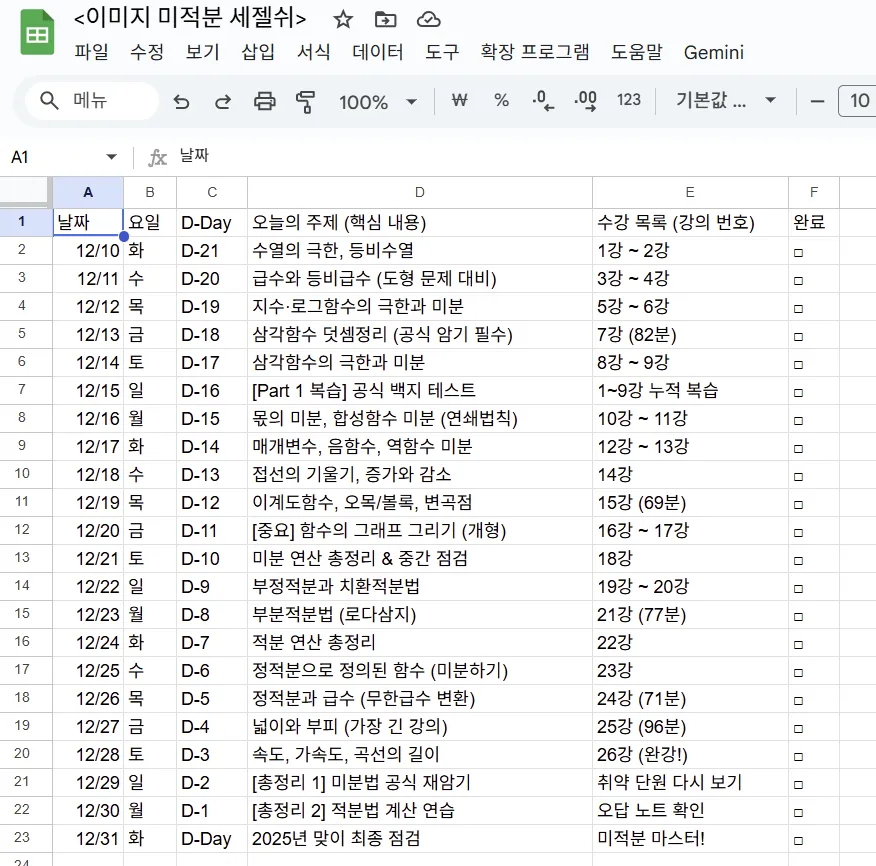This screenshot has width=876, height=866.
Task: Select the date cell 12/25
Action: 88,670
